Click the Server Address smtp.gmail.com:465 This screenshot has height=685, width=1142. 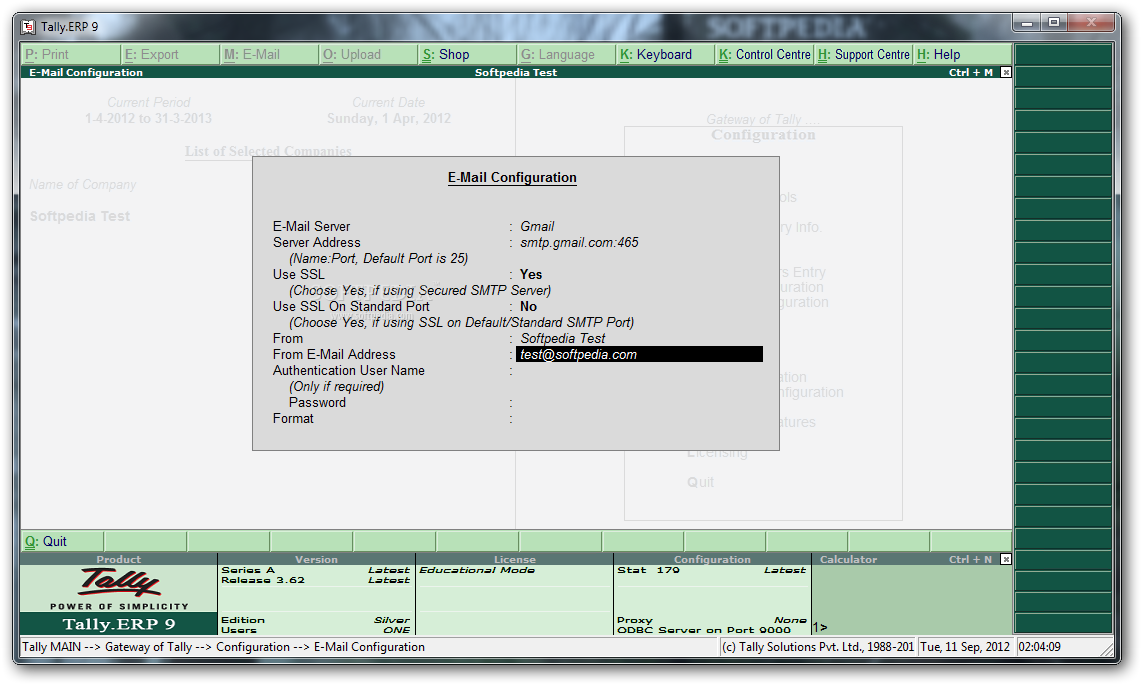(x=579, y=242)
